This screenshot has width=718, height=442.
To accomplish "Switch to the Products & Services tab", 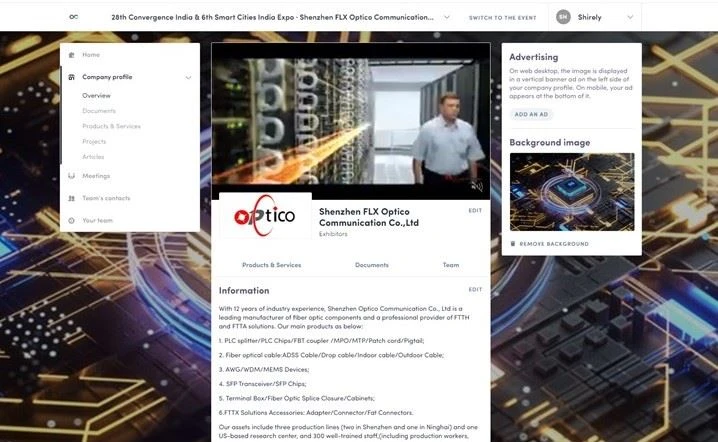I will (272, 265).
